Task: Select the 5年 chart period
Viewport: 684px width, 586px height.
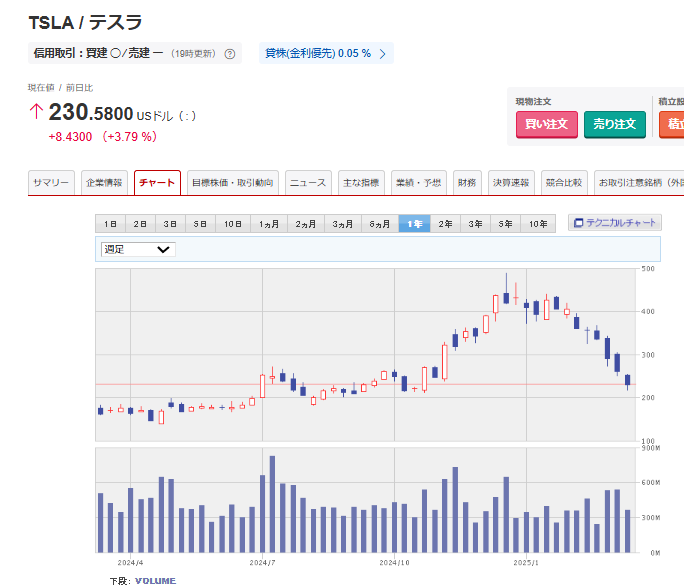Action: tap(506, 224)
